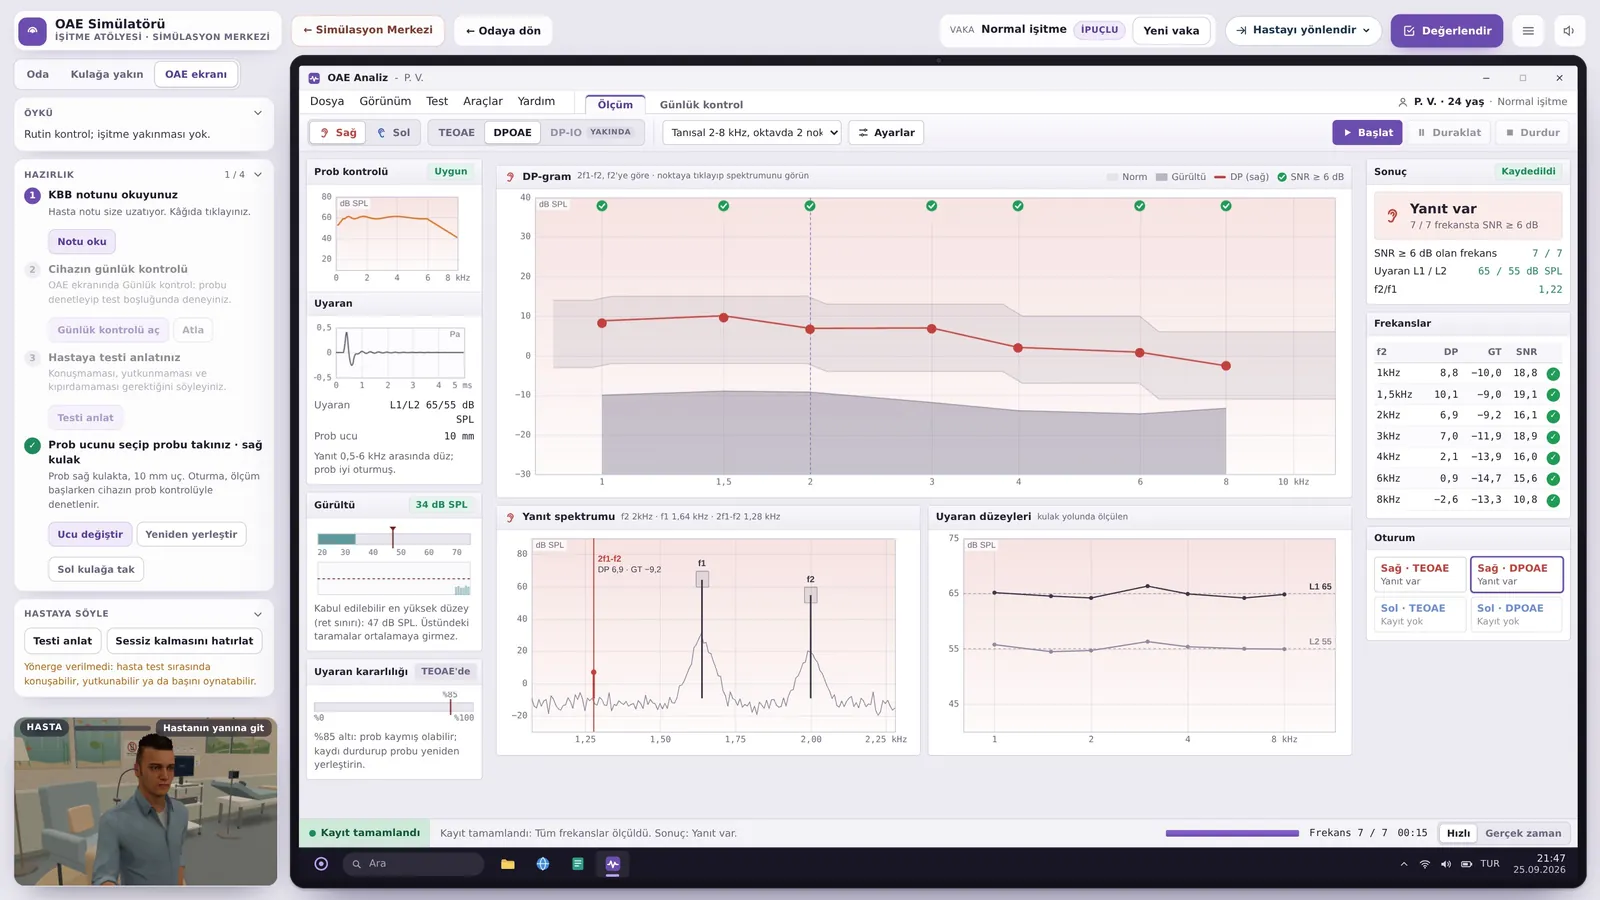Click the 8kHz SNR green check icon
The width and height of the screenshot is (1600, 900).
pos(1553,500)
